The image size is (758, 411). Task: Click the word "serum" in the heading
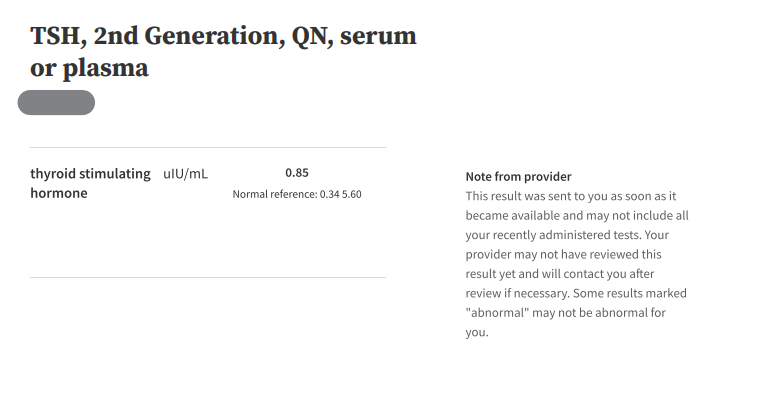[x=379, y=37]
